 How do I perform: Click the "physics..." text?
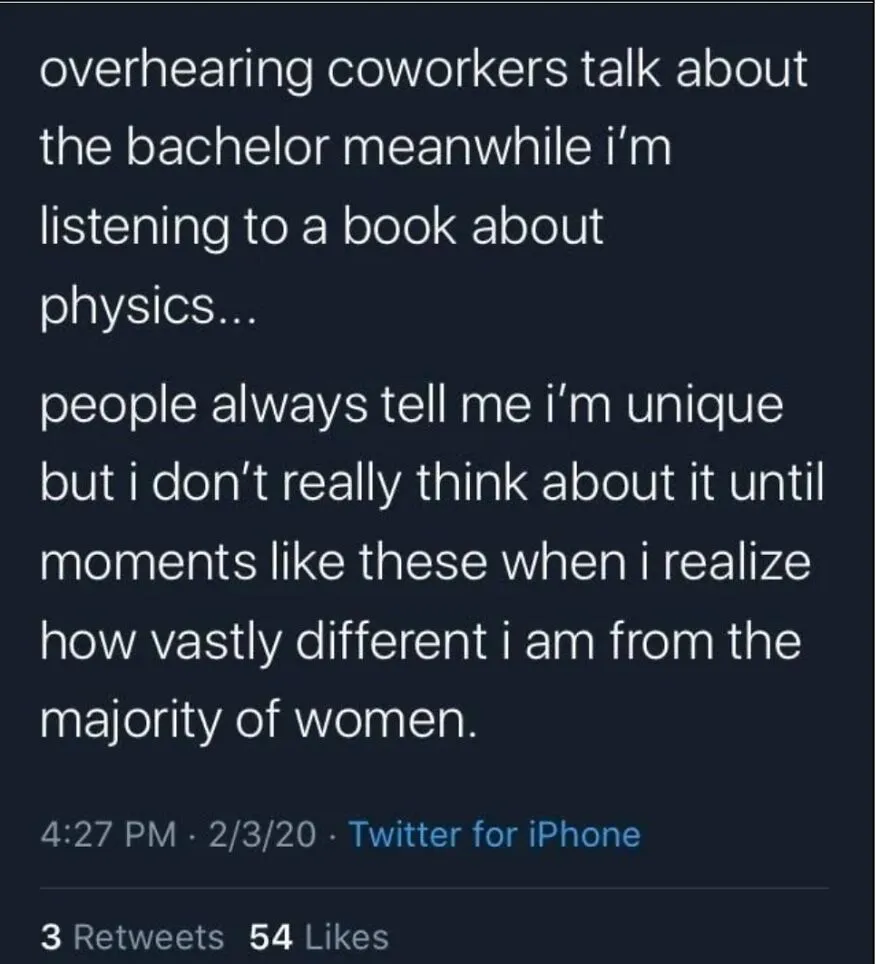[147, 306]
